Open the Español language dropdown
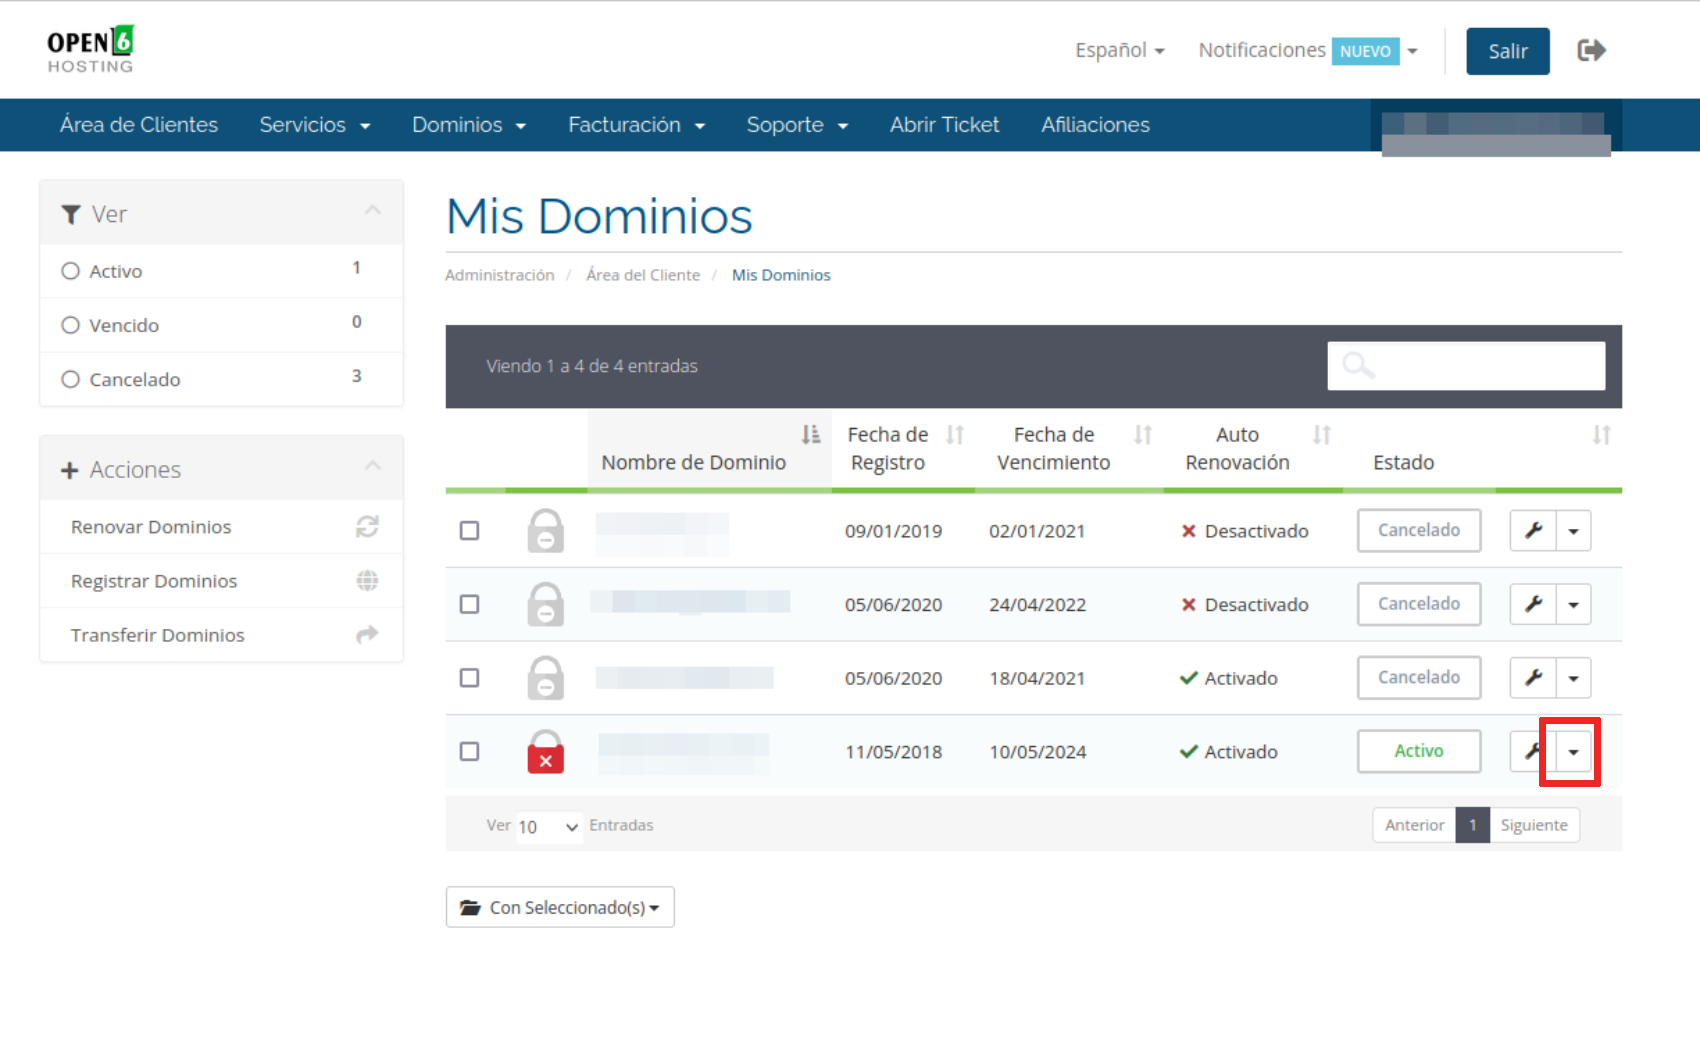 click(1120, 50)
